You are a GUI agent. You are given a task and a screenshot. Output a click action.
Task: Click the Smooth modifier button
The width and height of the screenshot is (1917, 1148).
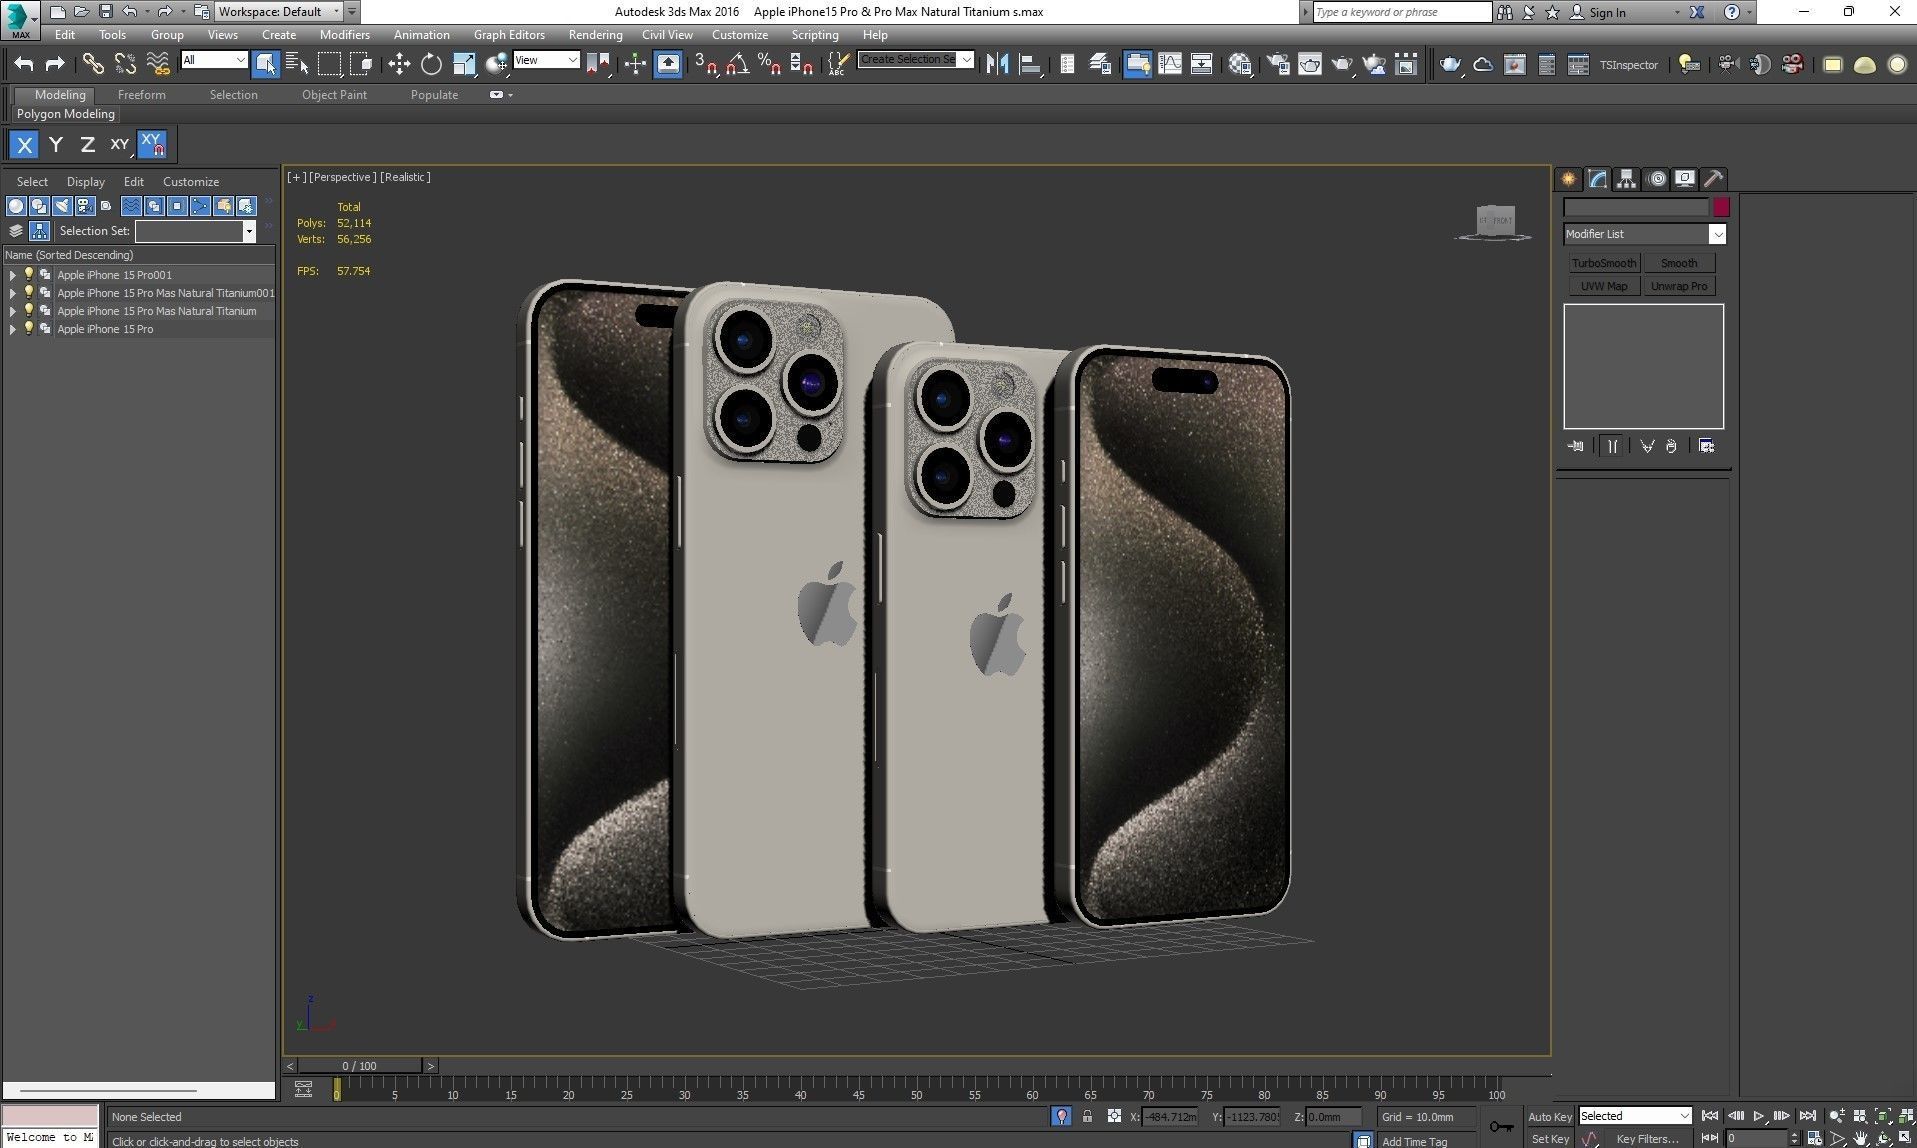pos(1679,263)
